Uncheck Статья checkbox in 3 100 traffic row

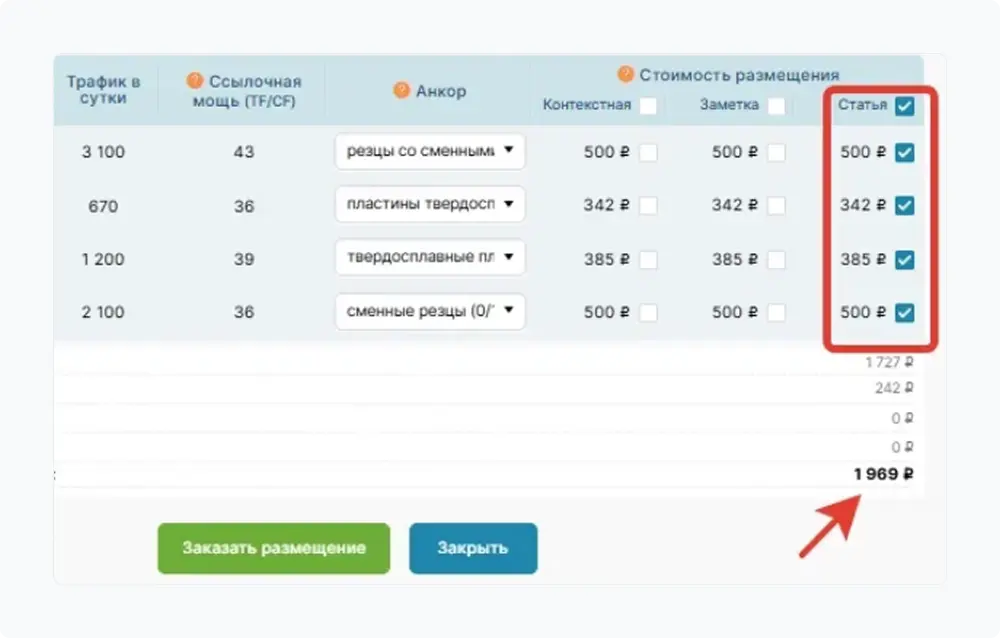(904, 153)
